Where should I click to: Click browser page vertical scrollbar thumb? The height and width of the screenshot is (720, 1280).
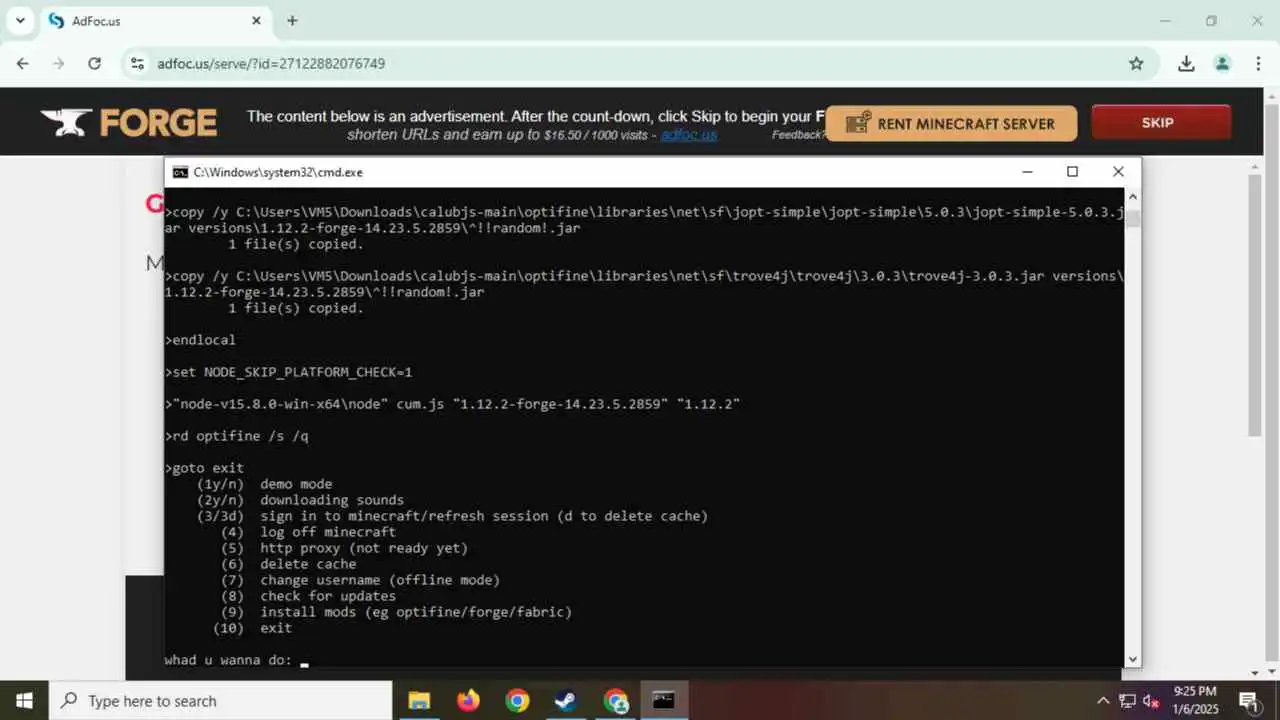[x=1255, y=305]
